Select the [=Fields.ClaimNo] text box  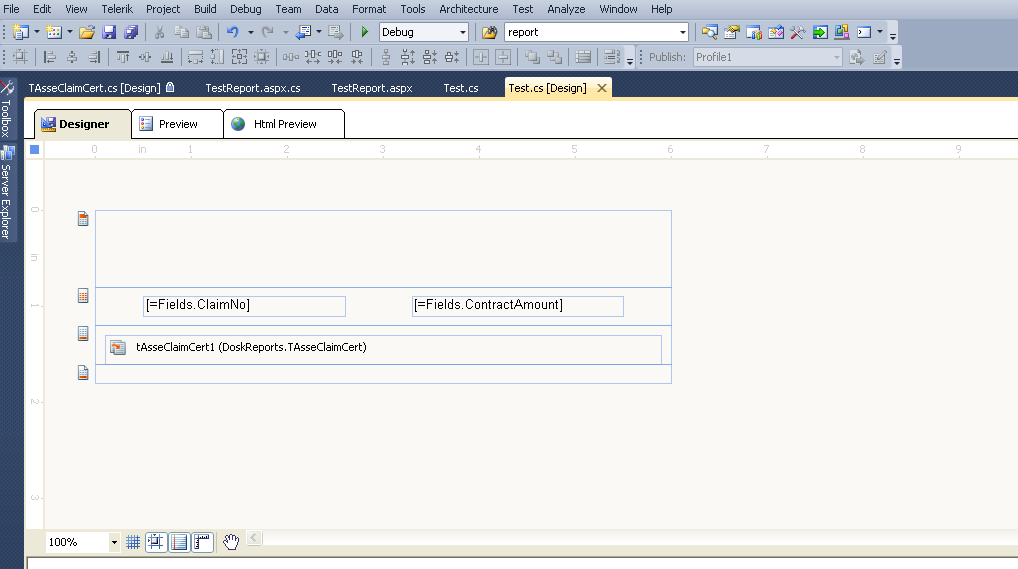tap(244, 306)
